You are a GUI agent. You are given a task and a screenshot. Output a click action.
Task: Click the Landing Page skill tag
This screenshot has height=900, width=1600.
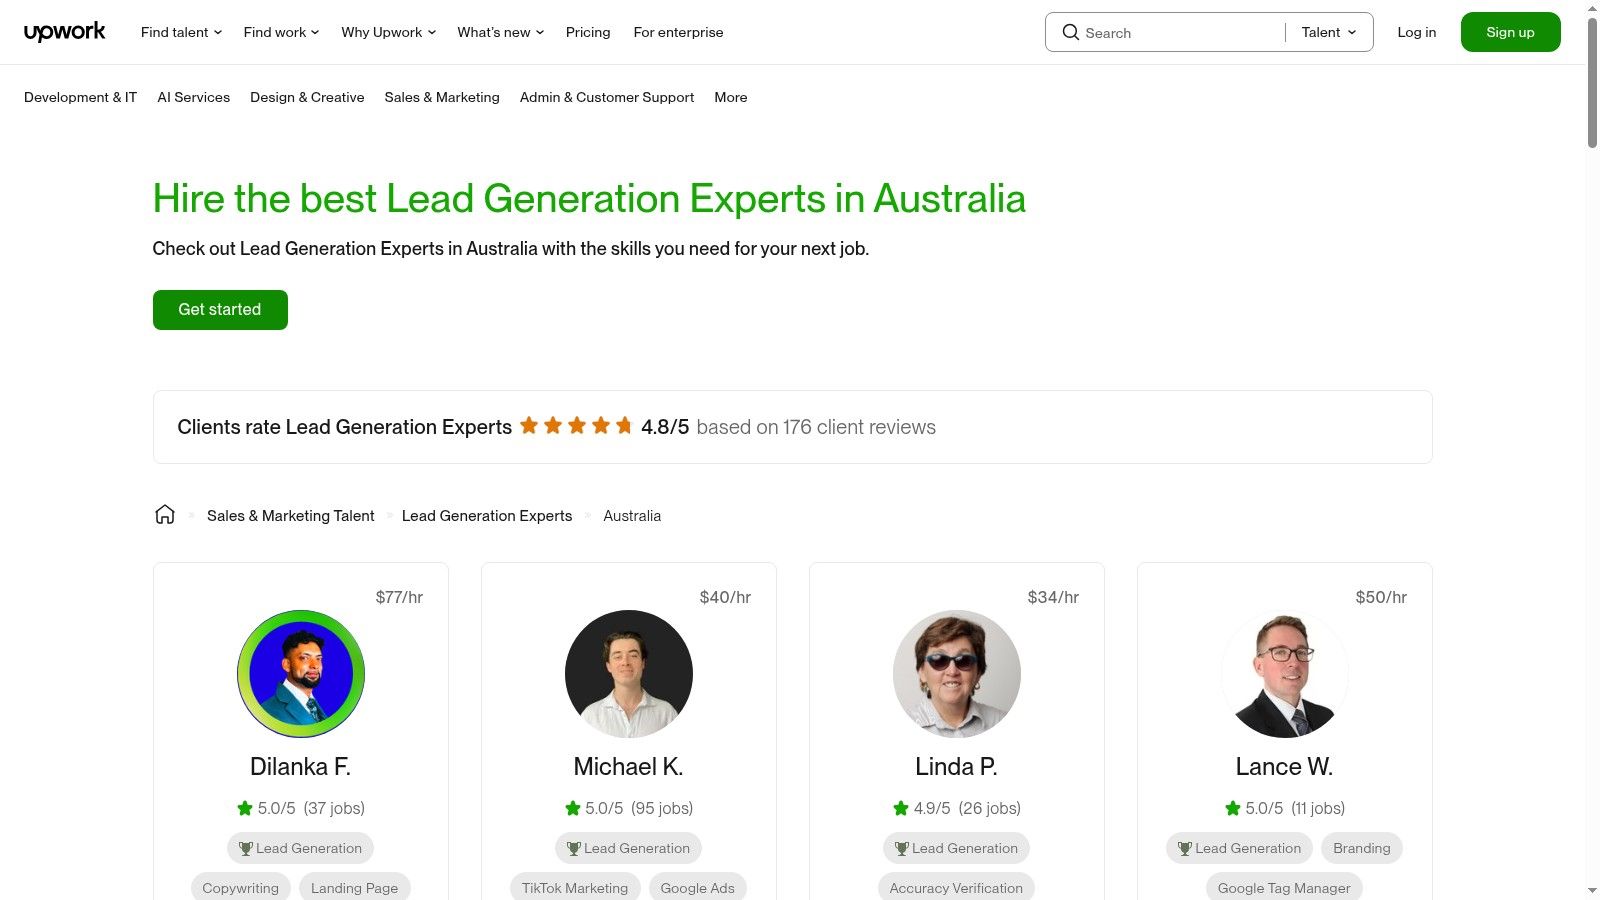tap(354, 888)
